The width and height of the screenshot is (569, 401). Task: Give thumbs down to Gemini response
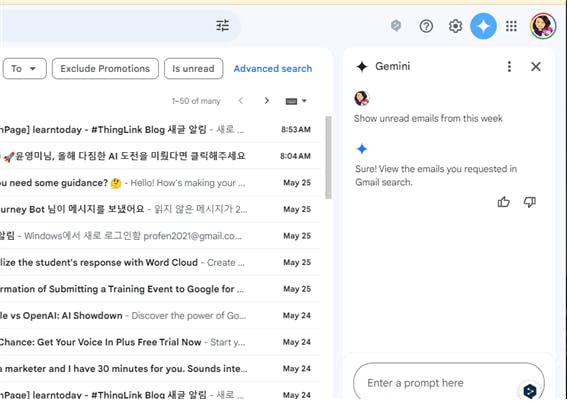[529, 202]
